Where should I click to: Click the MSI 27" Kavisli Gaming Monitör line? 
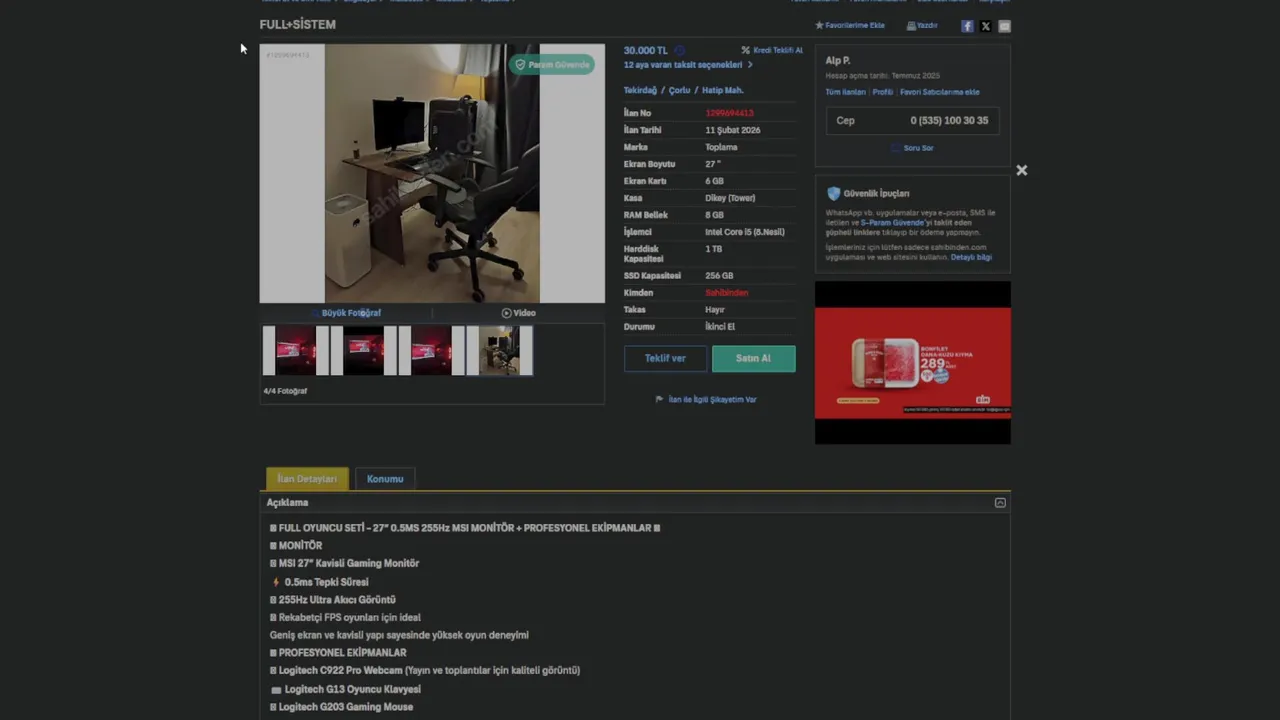[x=344, y=563]
